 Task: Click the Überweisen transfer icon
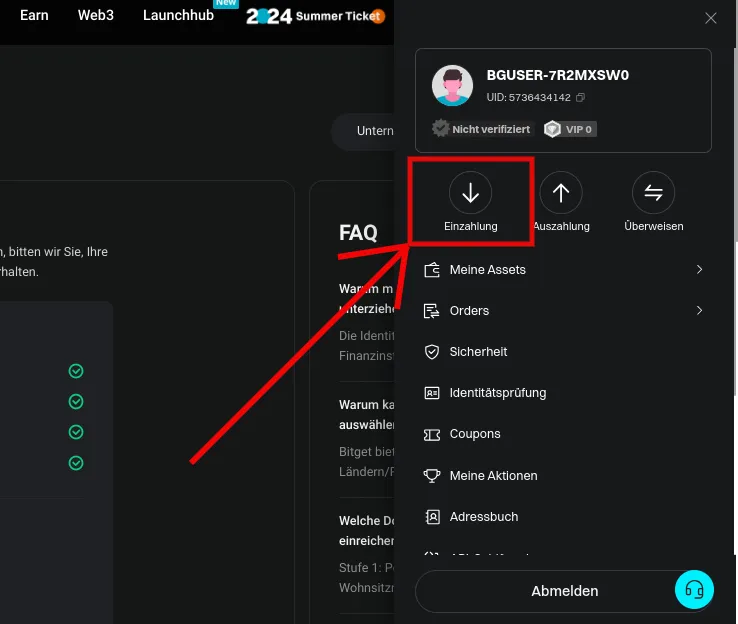653,193
